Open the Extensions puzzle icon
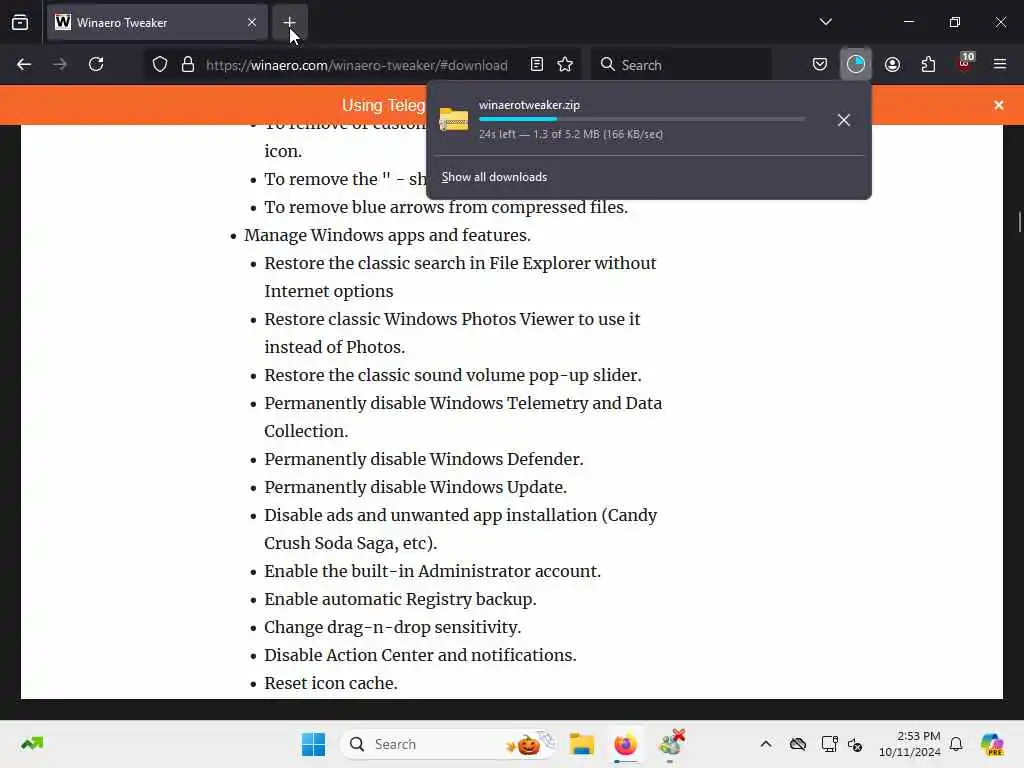The image size is (1024, 768). click(929, 64)
